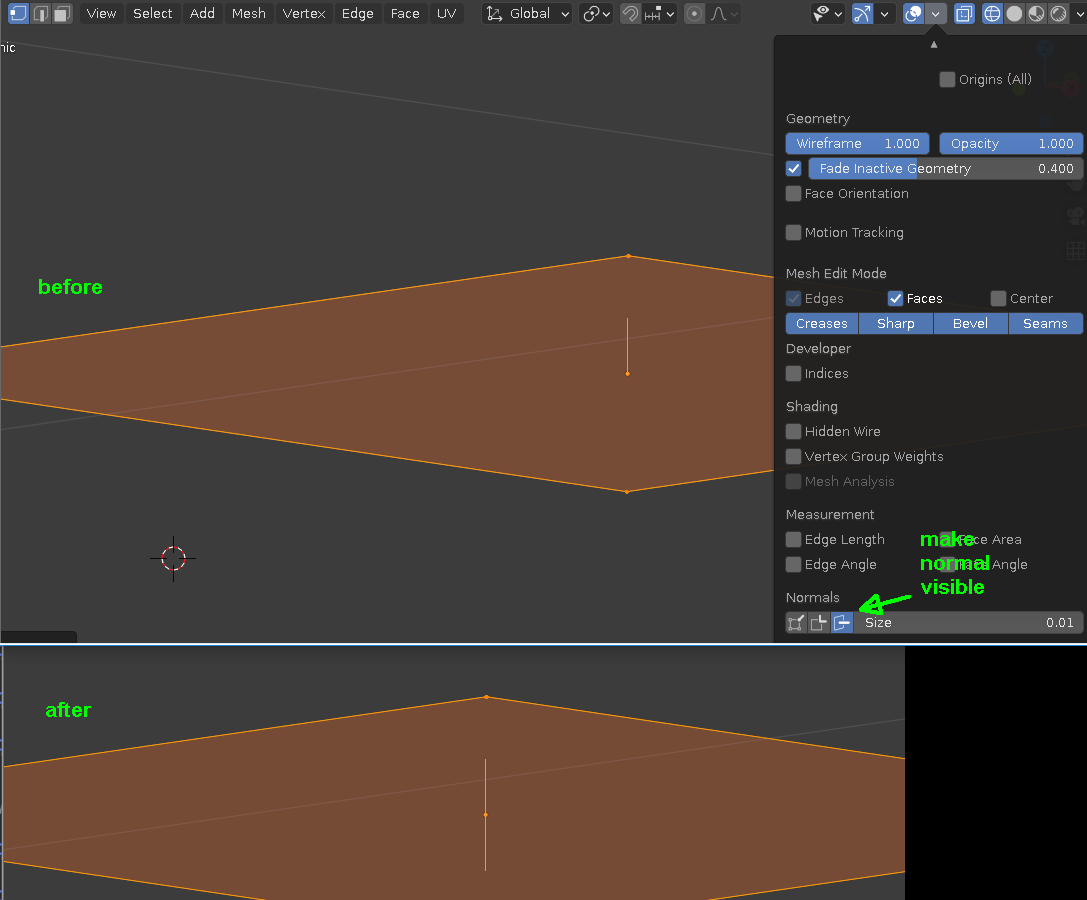Adjust Fade Inactive Geometry 0.400 slider
Screen dimensions: 1087x900
(x=946, y=168)
